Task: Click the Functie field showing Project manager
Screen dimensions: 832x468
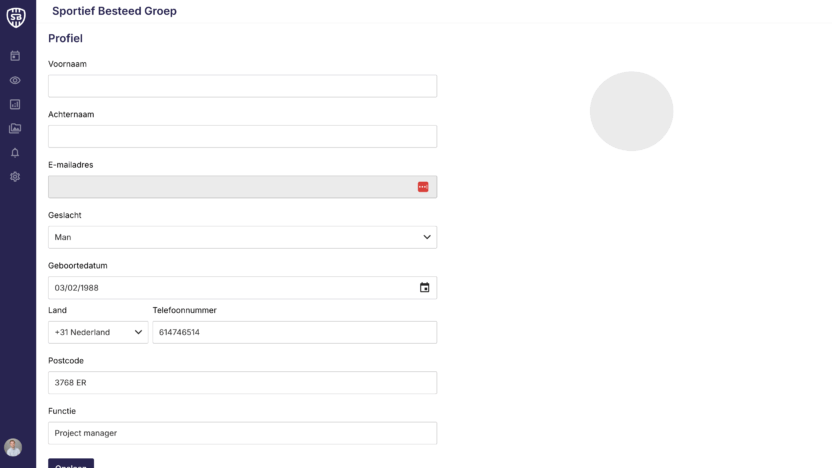Action: tap(242, 433)
